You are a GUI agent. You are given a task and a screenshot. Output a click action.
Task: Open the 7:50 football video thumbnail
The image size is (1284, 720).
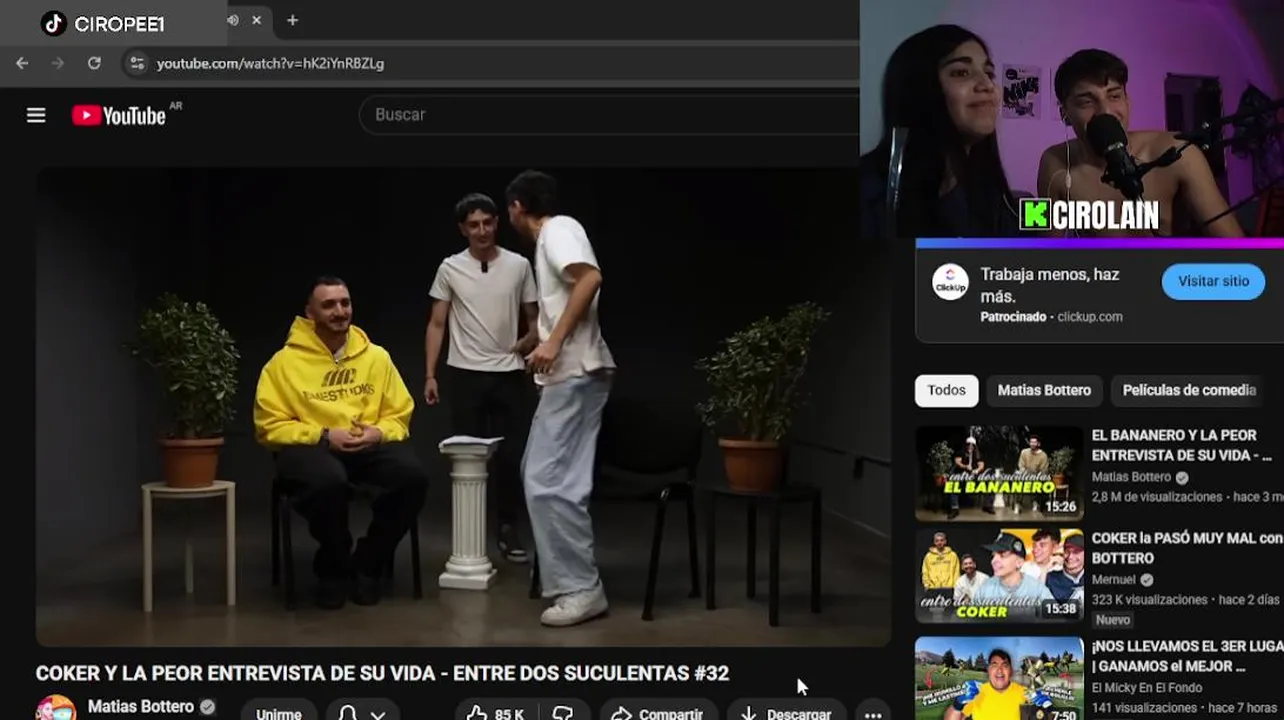[x=999, y=678]
